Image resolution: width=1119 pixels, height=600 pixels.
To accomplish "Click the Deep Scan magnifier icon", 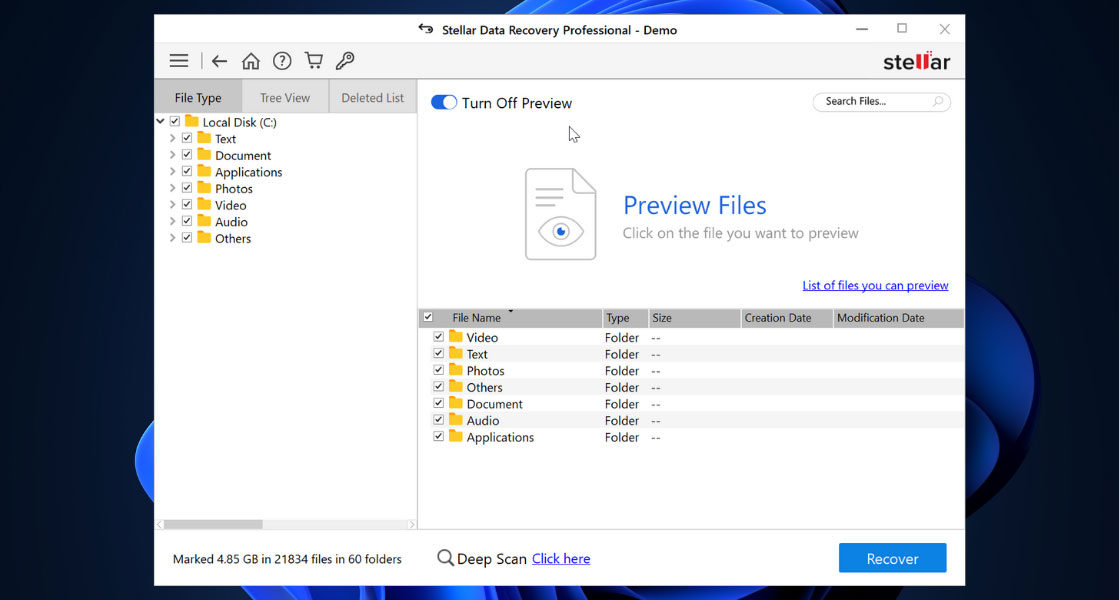I will 444,558.
